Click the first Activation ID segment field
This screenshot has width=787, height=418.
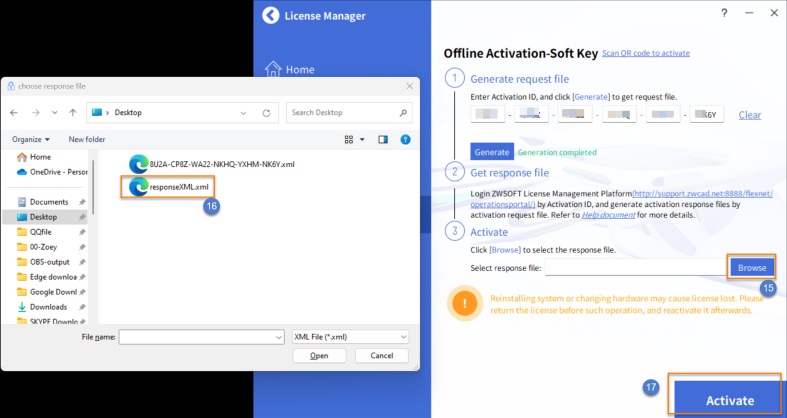pos(488,114)
